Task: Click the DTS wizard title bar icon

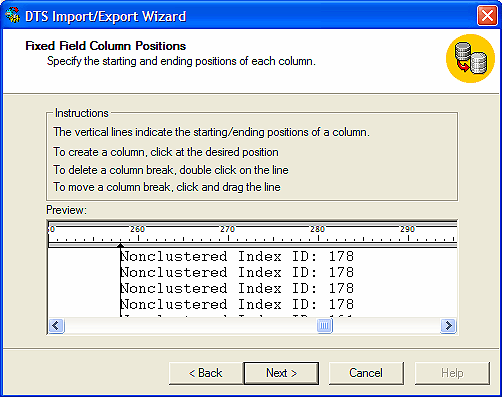Action: coord(13,16)
